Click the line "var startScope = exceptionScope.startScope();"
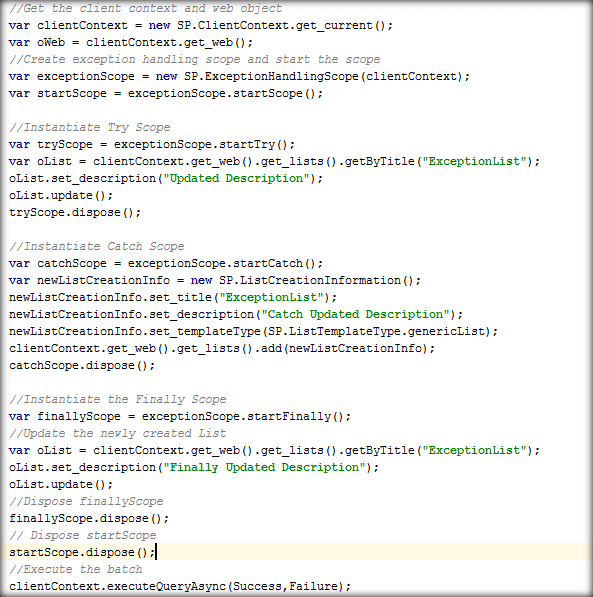Viewport: 593px width, 597px height. (x=166, y=93)
